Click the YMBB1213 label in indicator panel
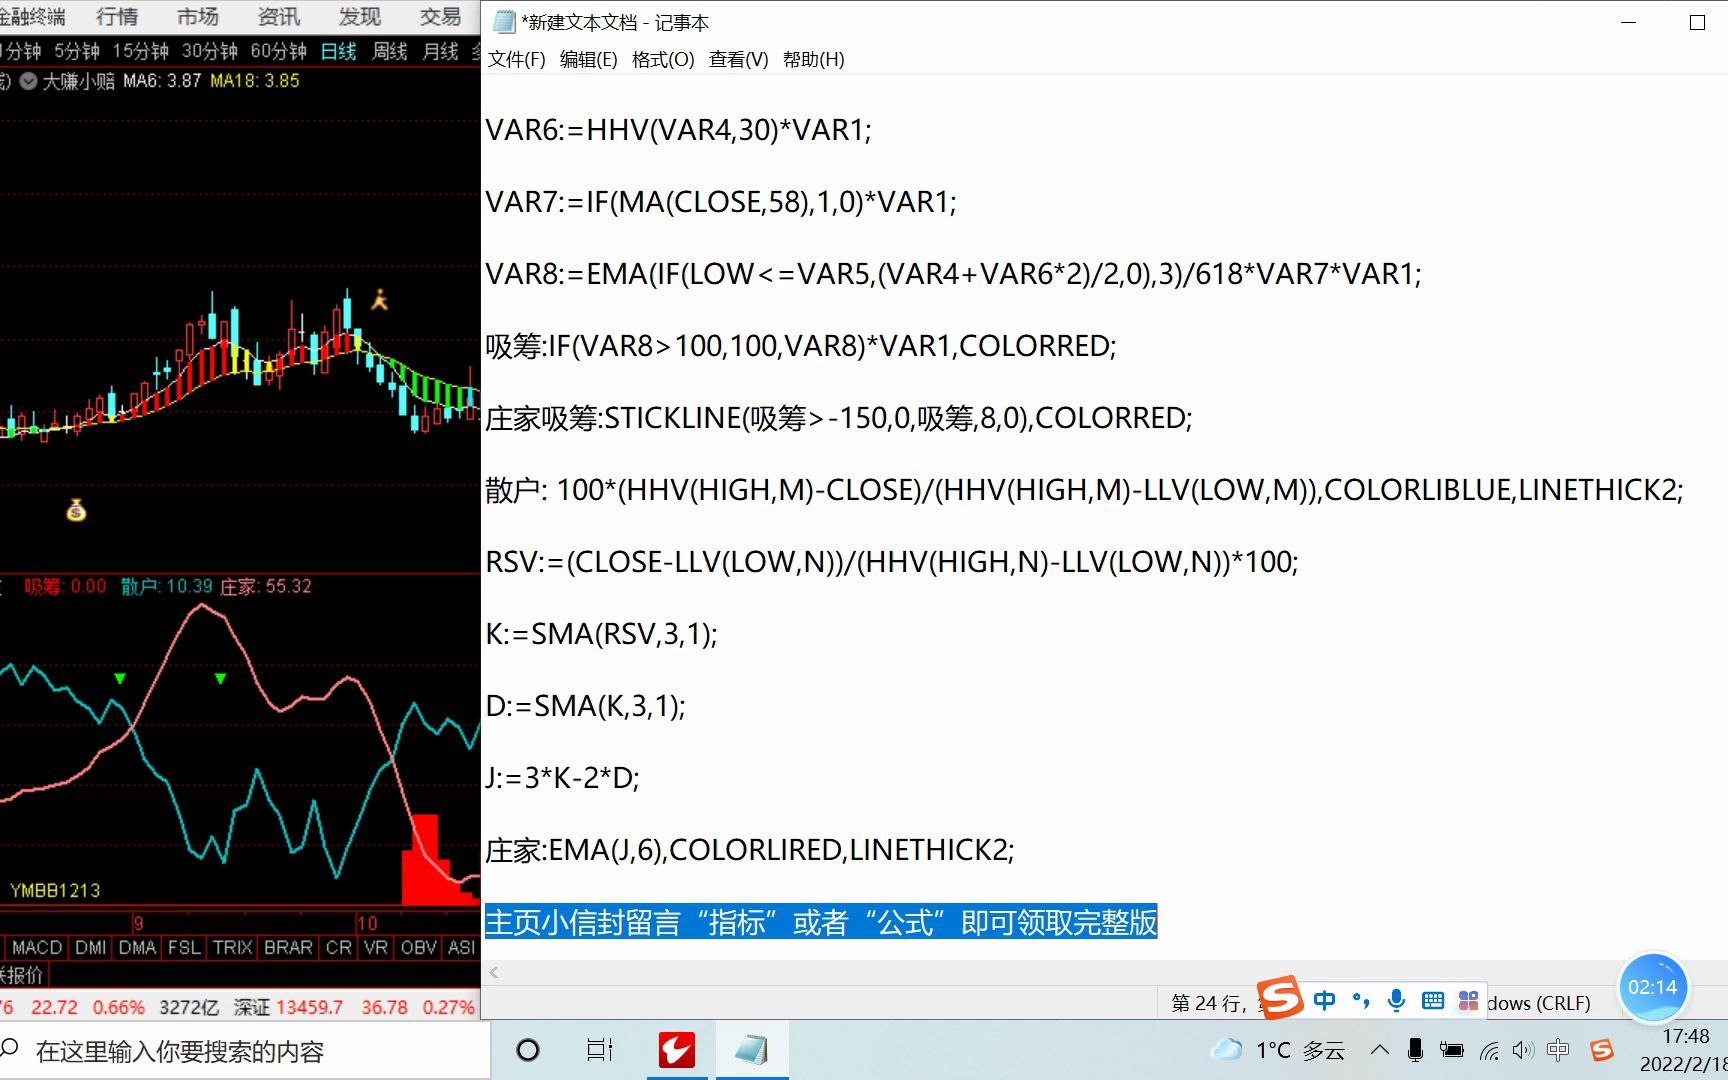Image resolution: width=1728 pixels, height=1080 pixels. (55, 890)
